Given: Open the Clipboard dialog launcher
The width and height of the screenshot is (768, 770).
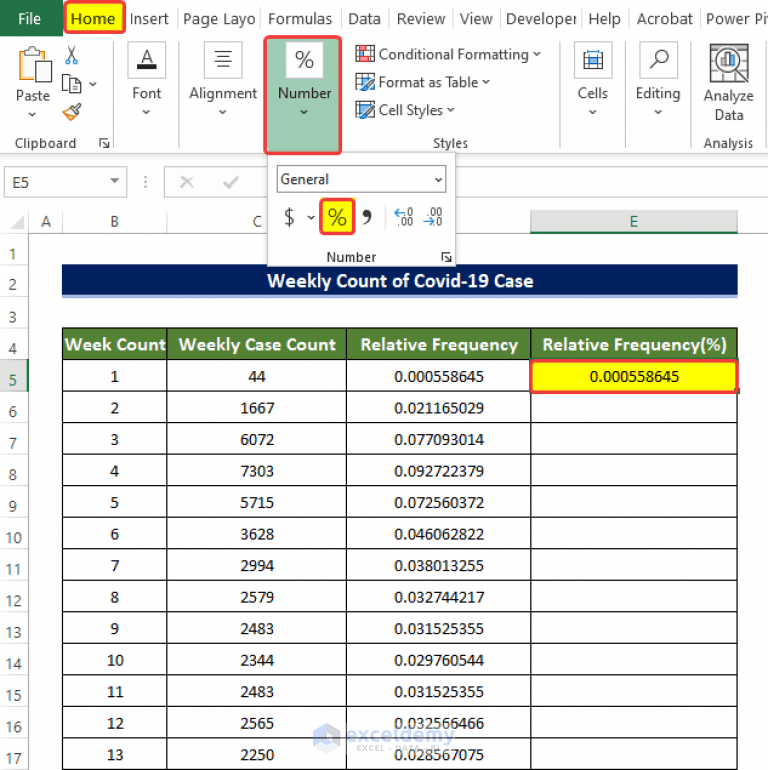Looking at the screenshot, I should pos(104,143).
